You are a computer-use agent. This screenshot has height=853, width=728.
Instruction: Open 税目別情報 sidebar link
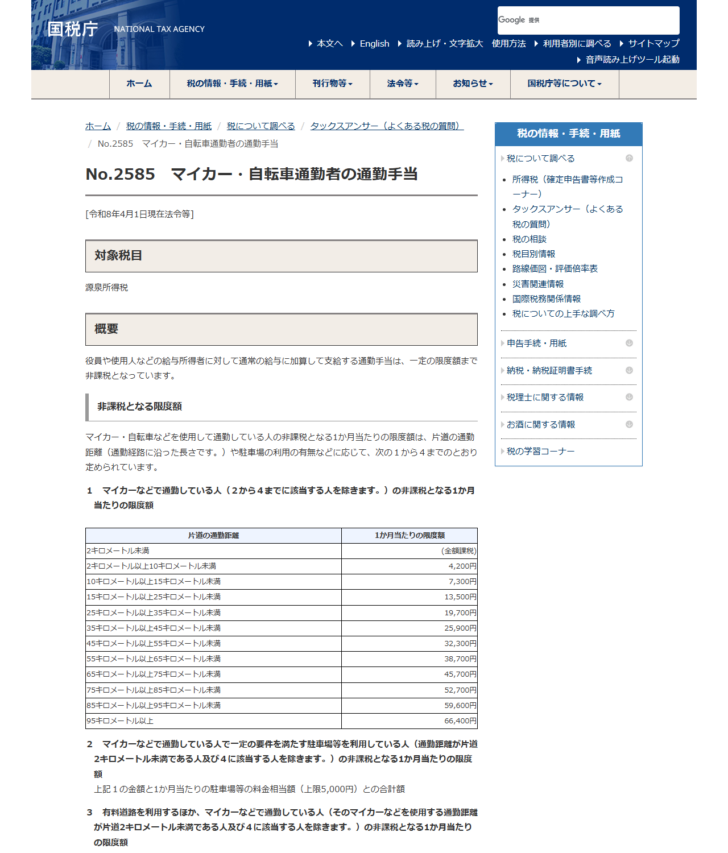(x=534, y=254)
